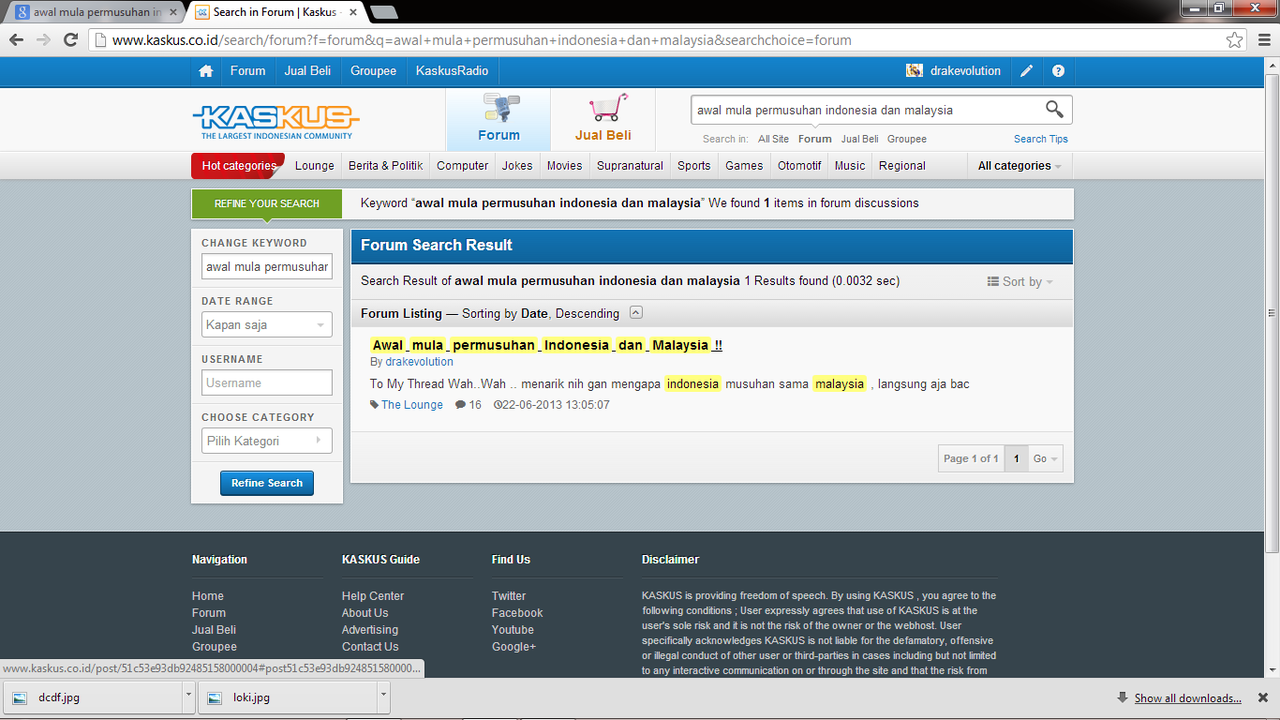The height and width of the screenshot is (720, 1280).
Task: Open thread Awal mula permusuhan Indonesia dan Malaysia
Action: click(x=547, y=345)
